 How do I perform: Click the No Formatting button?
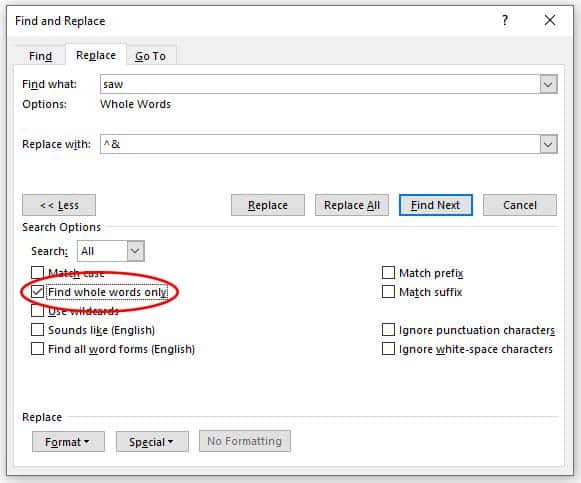pos(245,441)
